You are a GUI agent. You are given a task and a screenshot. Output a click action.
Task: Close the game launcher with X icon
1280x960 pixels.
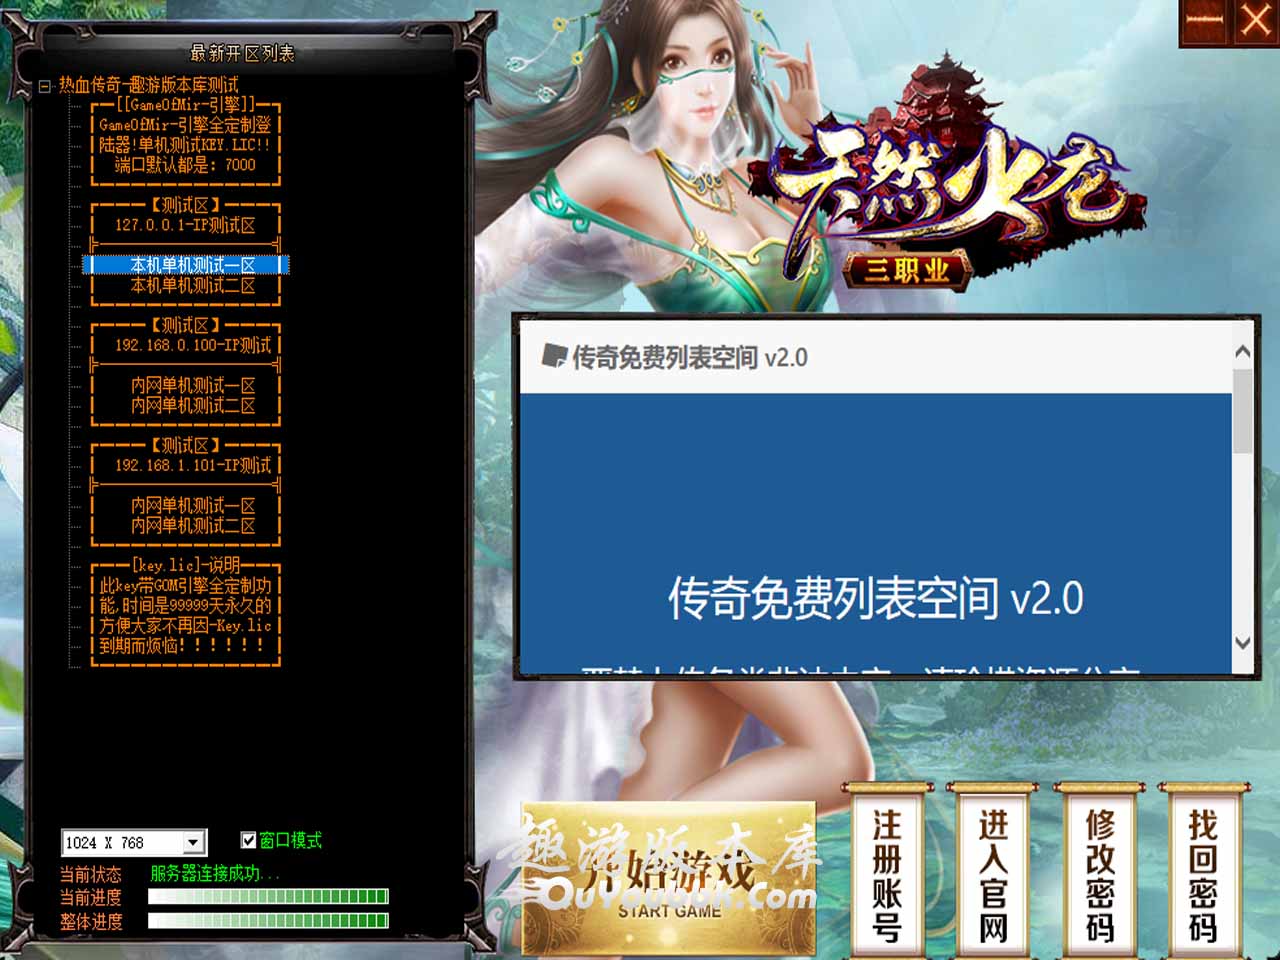(1256, 21)
